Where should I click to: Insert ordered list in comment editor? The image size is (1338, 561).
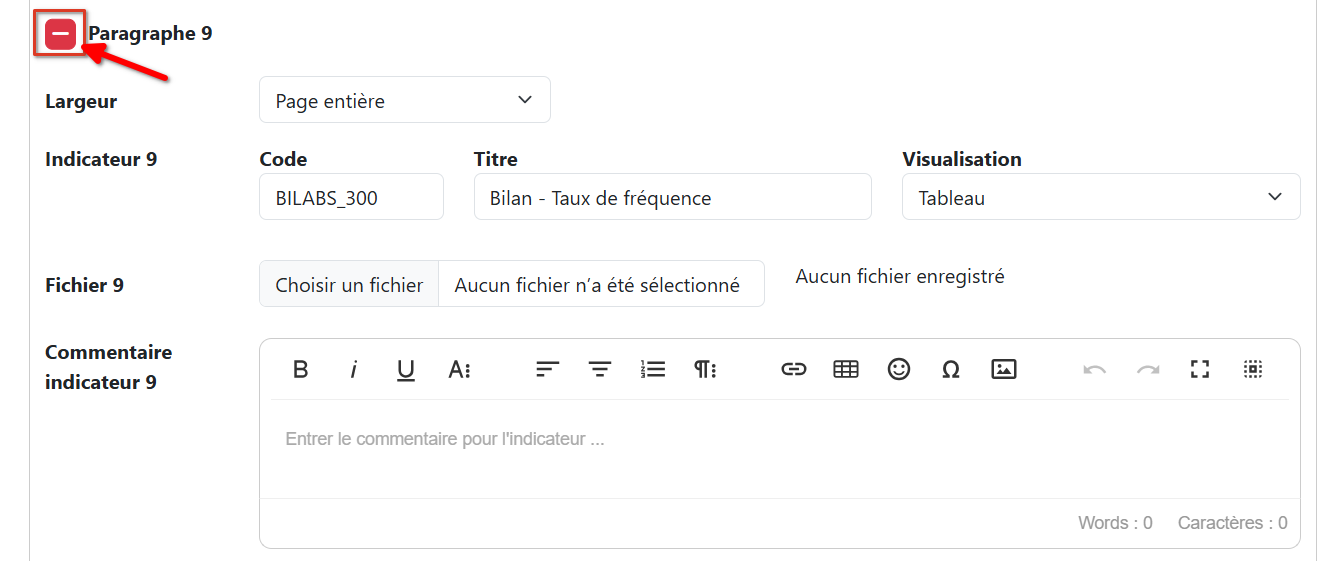[653, 369]
